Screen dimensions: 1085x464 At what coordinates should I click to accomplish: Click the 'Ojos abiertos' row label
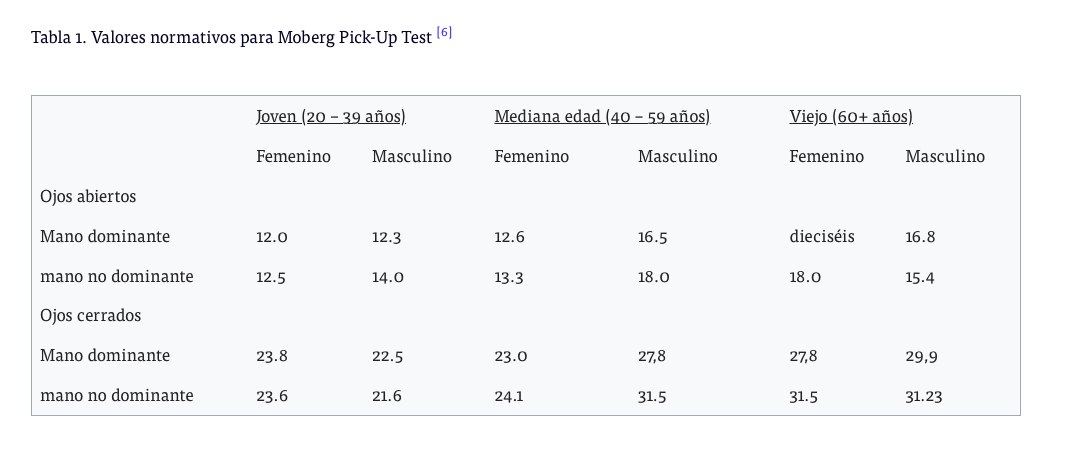point(88,196)
